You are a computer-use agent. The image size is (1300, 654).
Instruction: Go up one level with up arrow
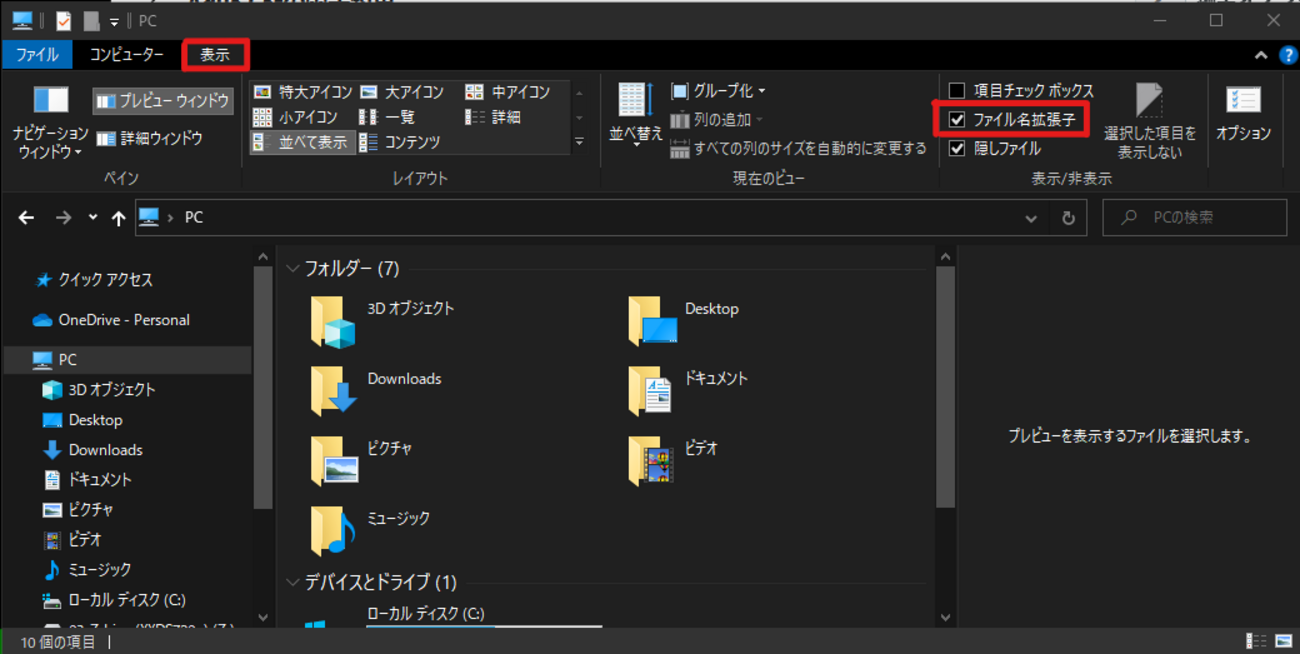(x=119, y=217)
